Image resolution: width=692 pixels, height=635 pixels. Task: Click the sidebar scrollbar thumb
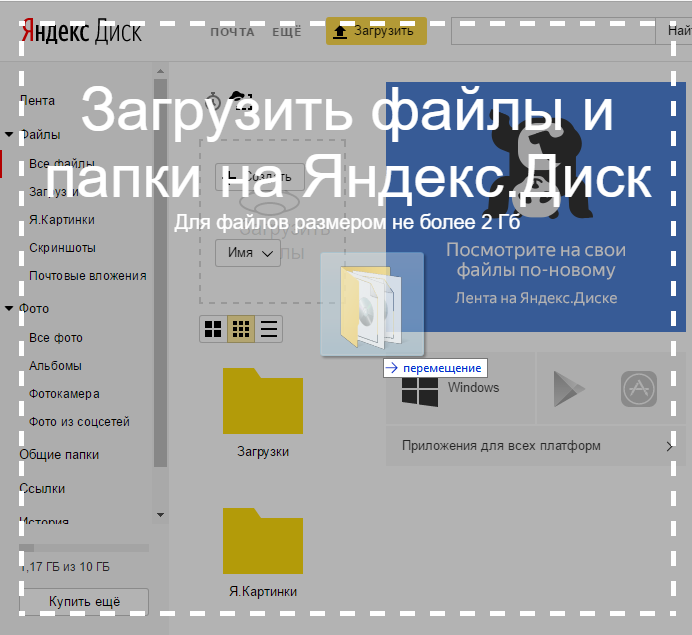[x=160, y=273]
